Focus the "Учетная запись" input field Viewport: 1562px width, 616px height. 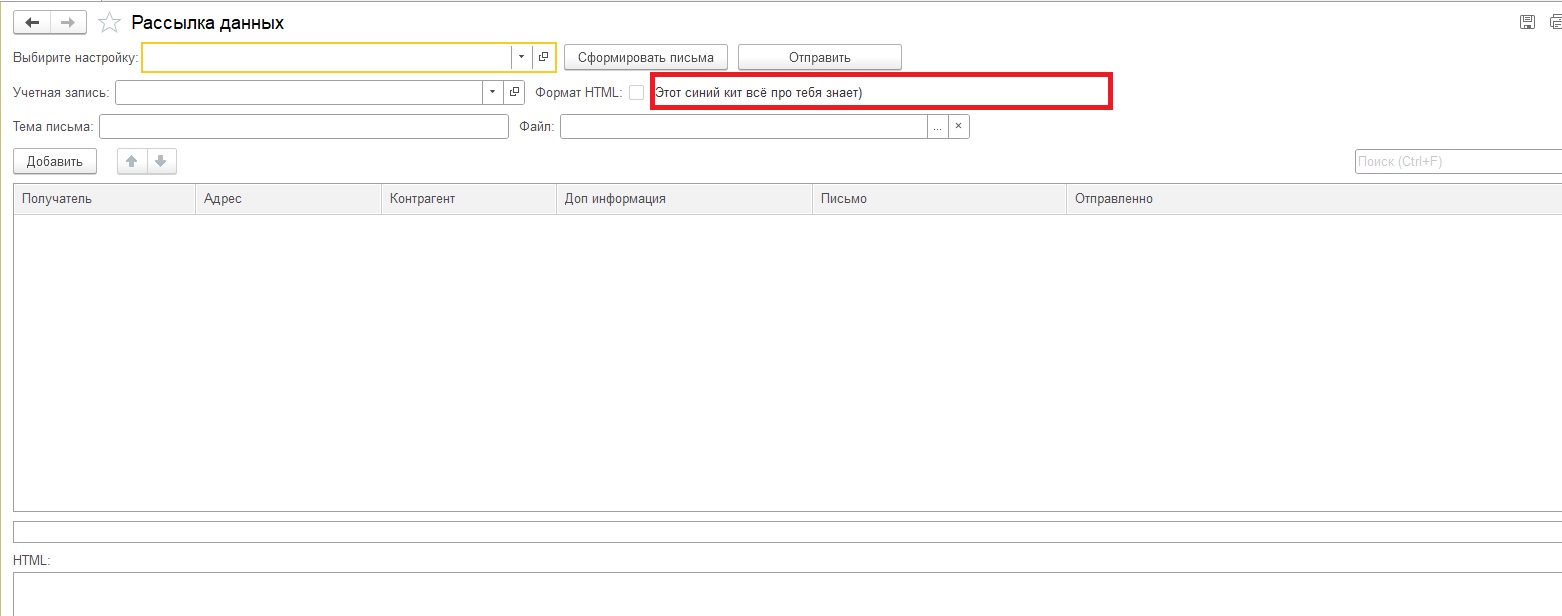(299, 92)
